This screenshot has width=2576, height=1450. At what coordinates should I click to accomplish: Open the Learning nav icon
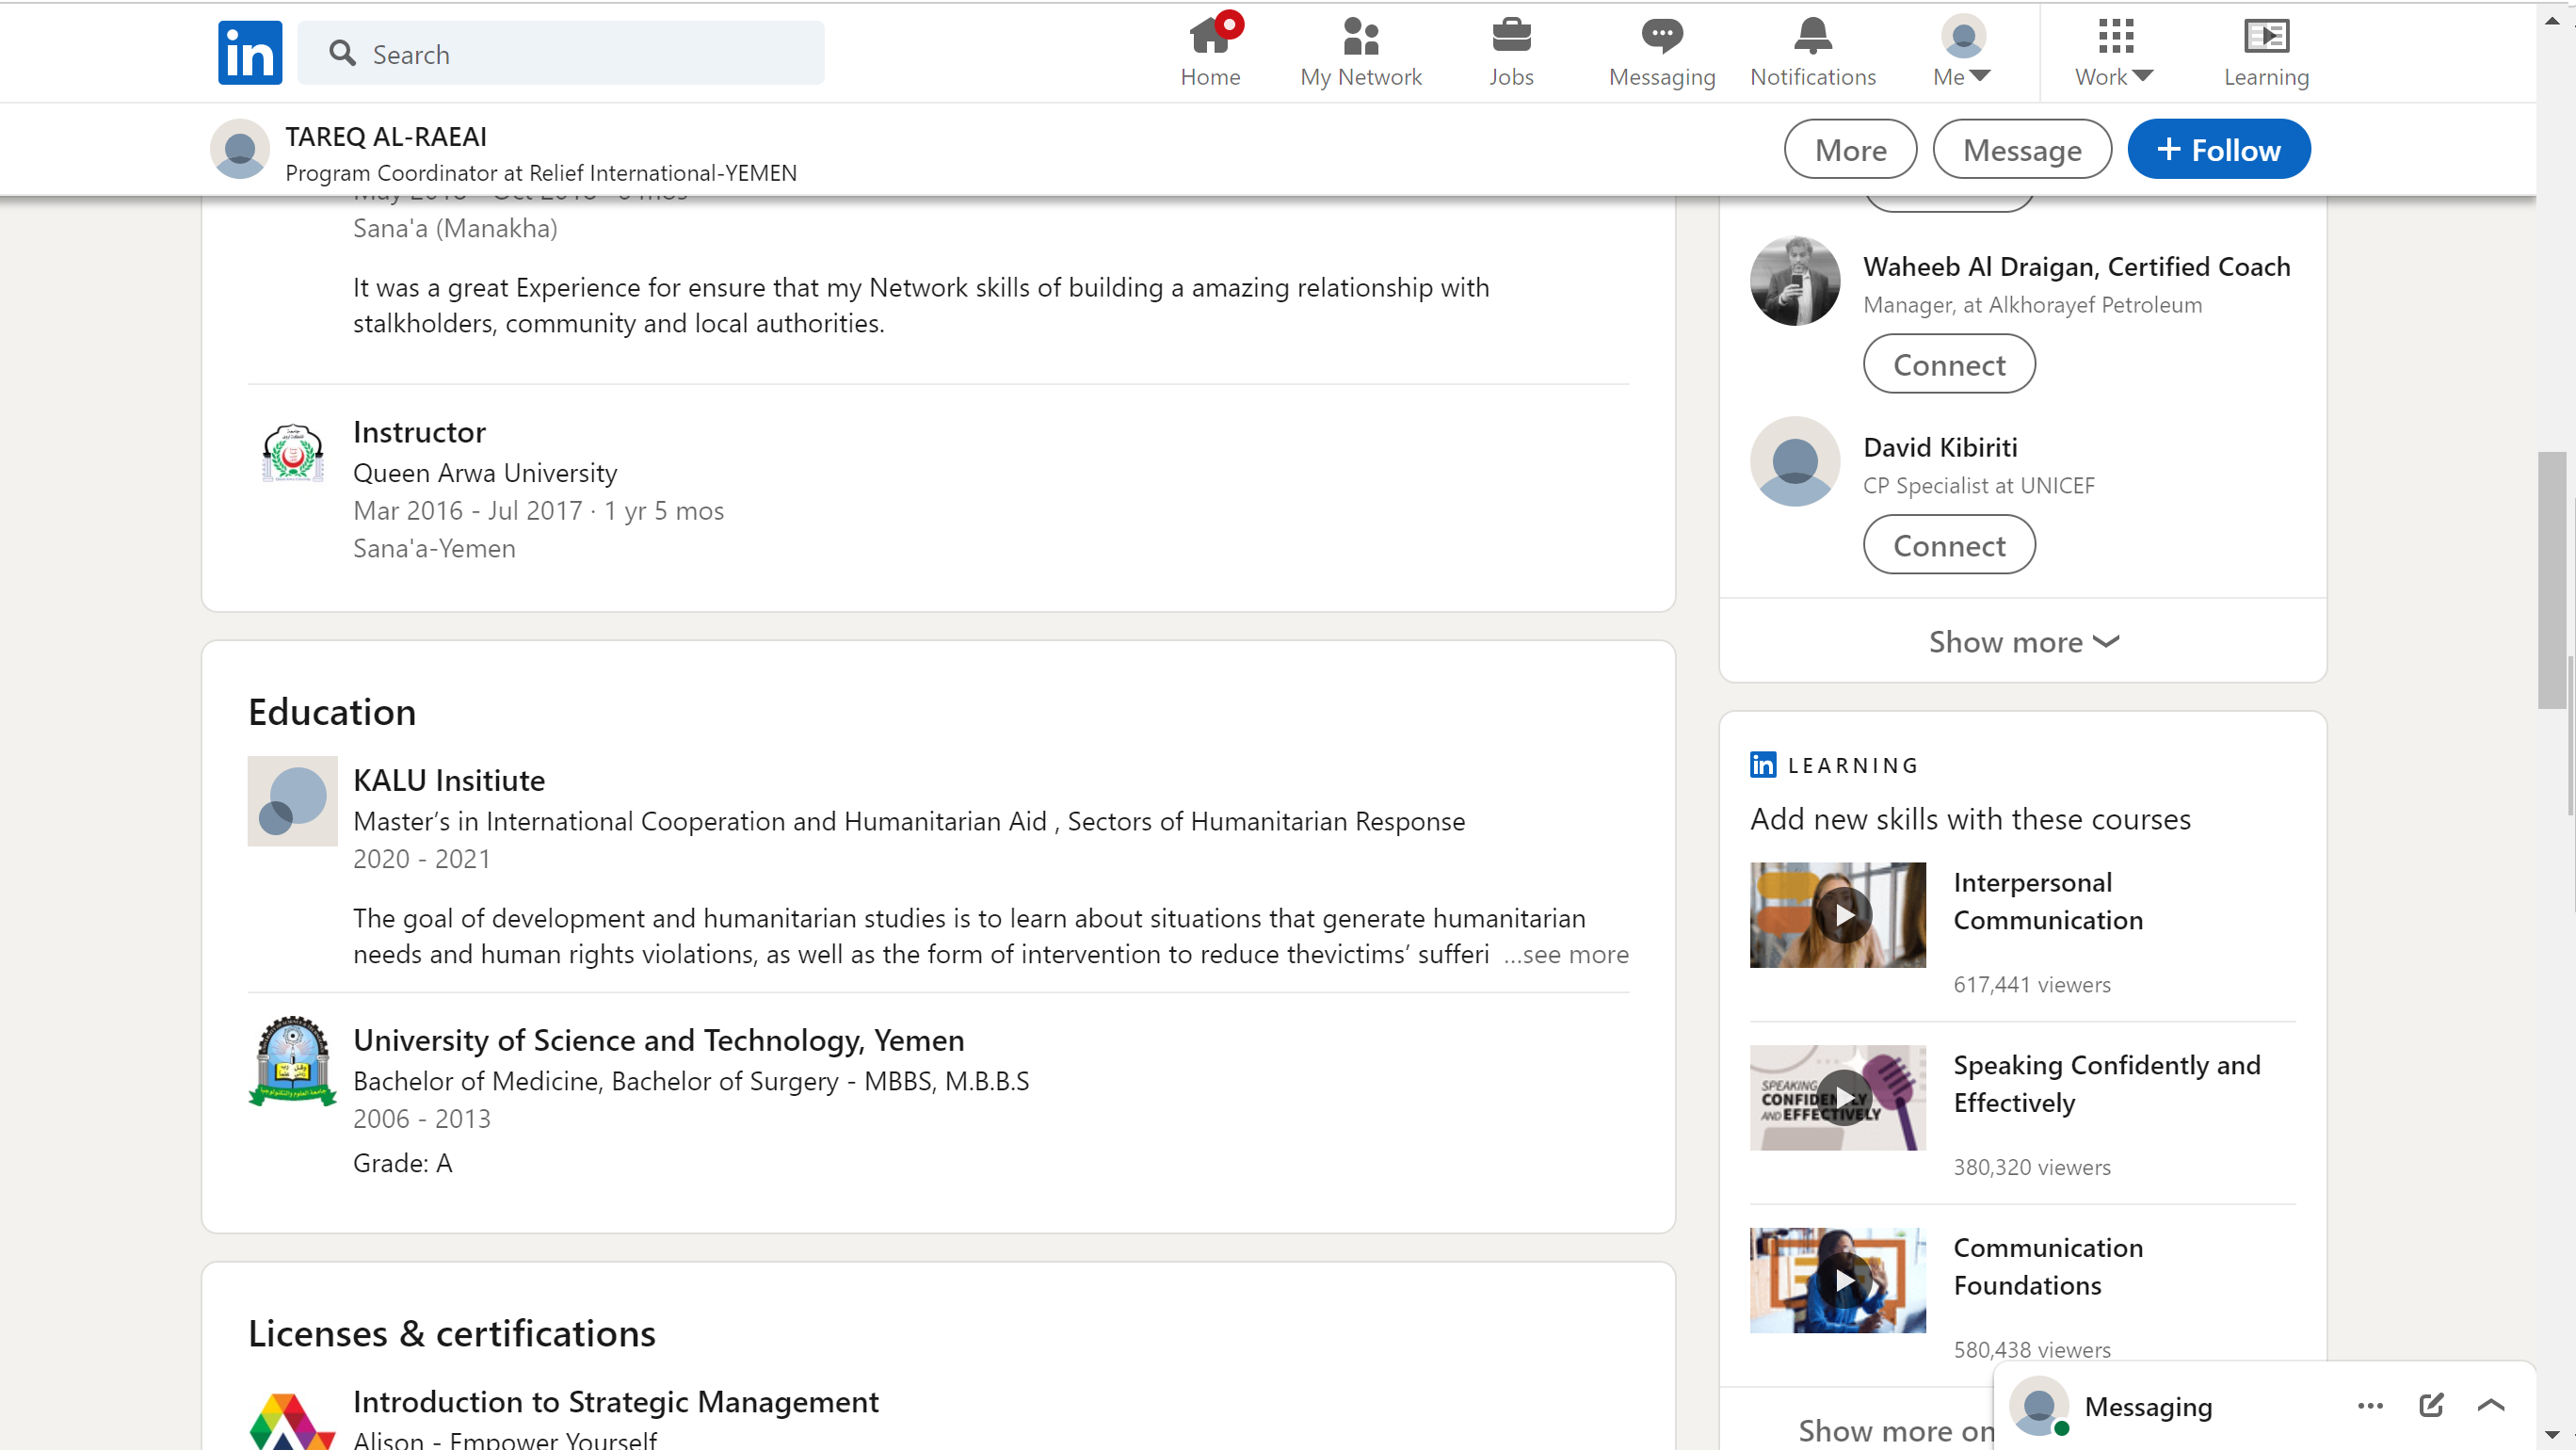point(2266,37)
